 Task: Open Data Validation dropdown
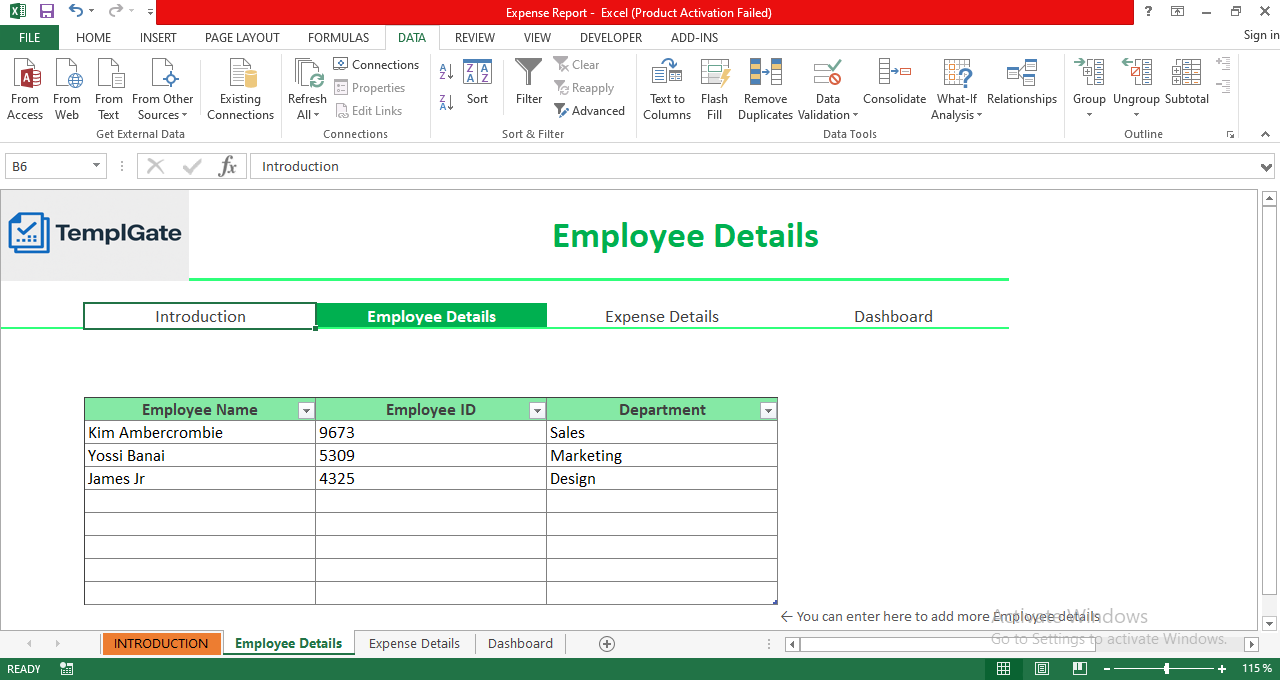(827, 115)
